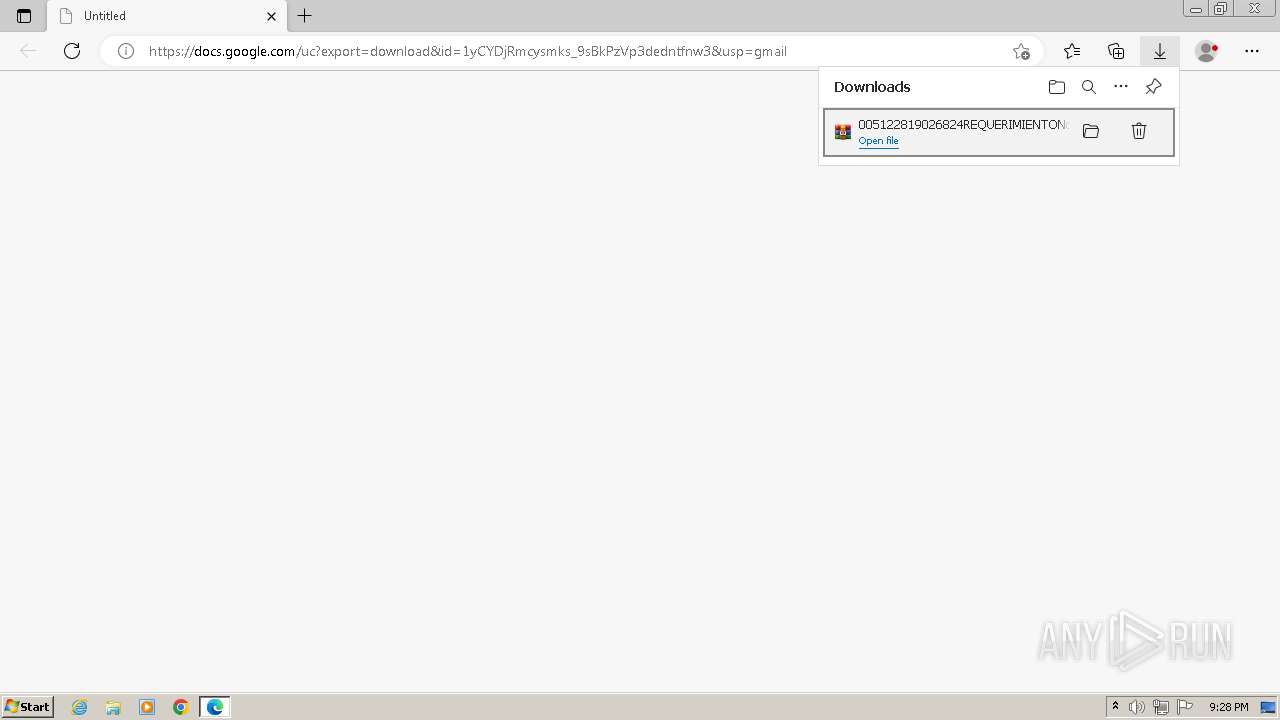The image size is (1280, 720).
Task: Click the docs.google.com address bar URL
Action: [x=468, y=51]
